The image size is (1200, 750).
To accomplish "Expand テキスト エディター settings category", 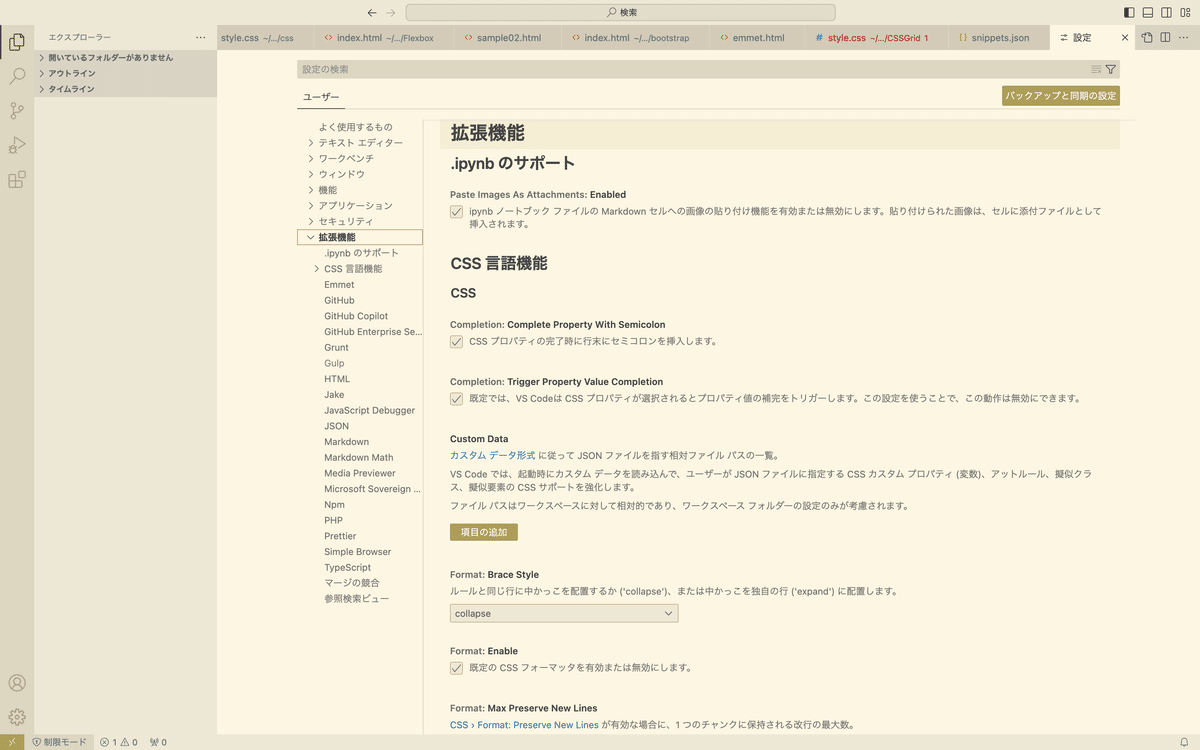I will 312,143.
